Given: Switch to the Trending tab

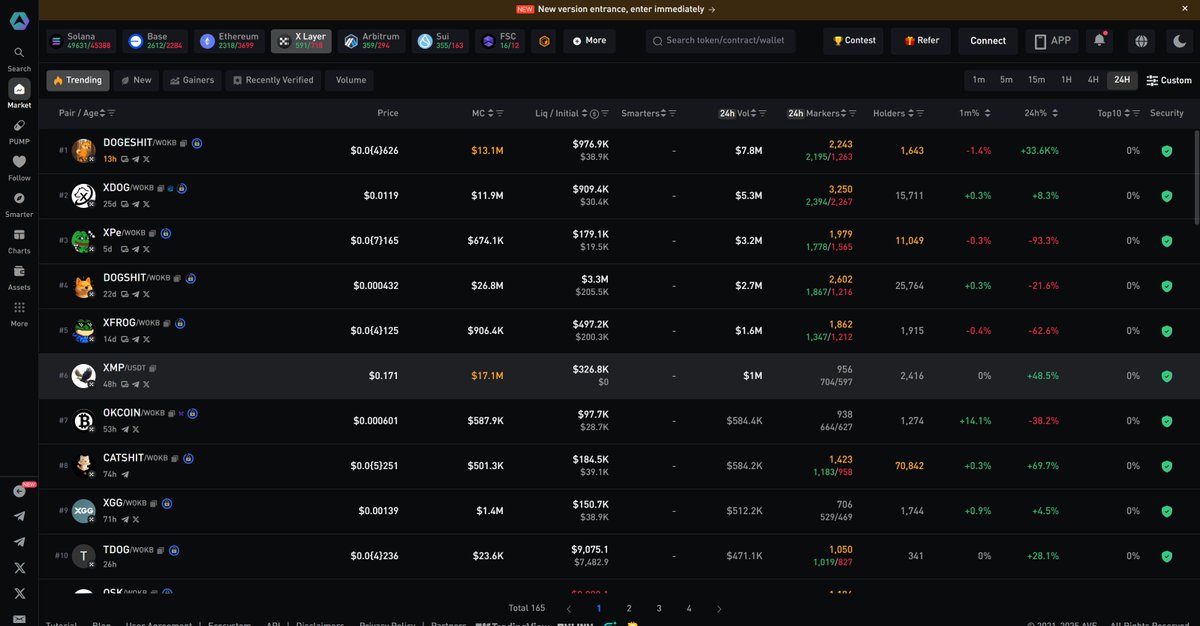Looking at the screenshot, I should coord(78,80).
